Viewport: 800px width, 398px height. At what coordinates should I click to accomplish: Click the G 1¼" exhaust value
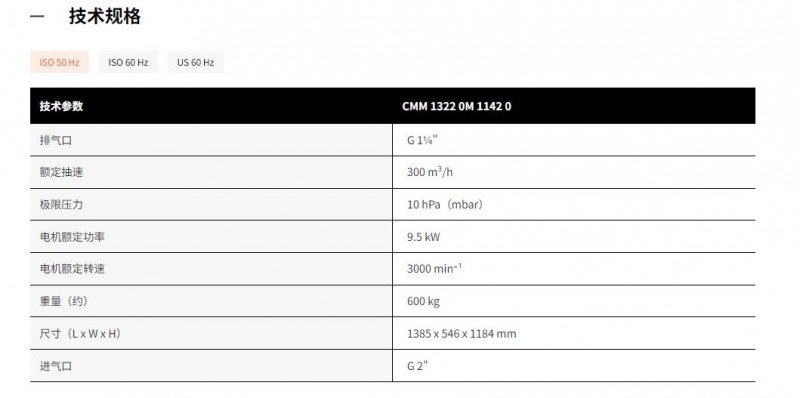tap(422, 140)
